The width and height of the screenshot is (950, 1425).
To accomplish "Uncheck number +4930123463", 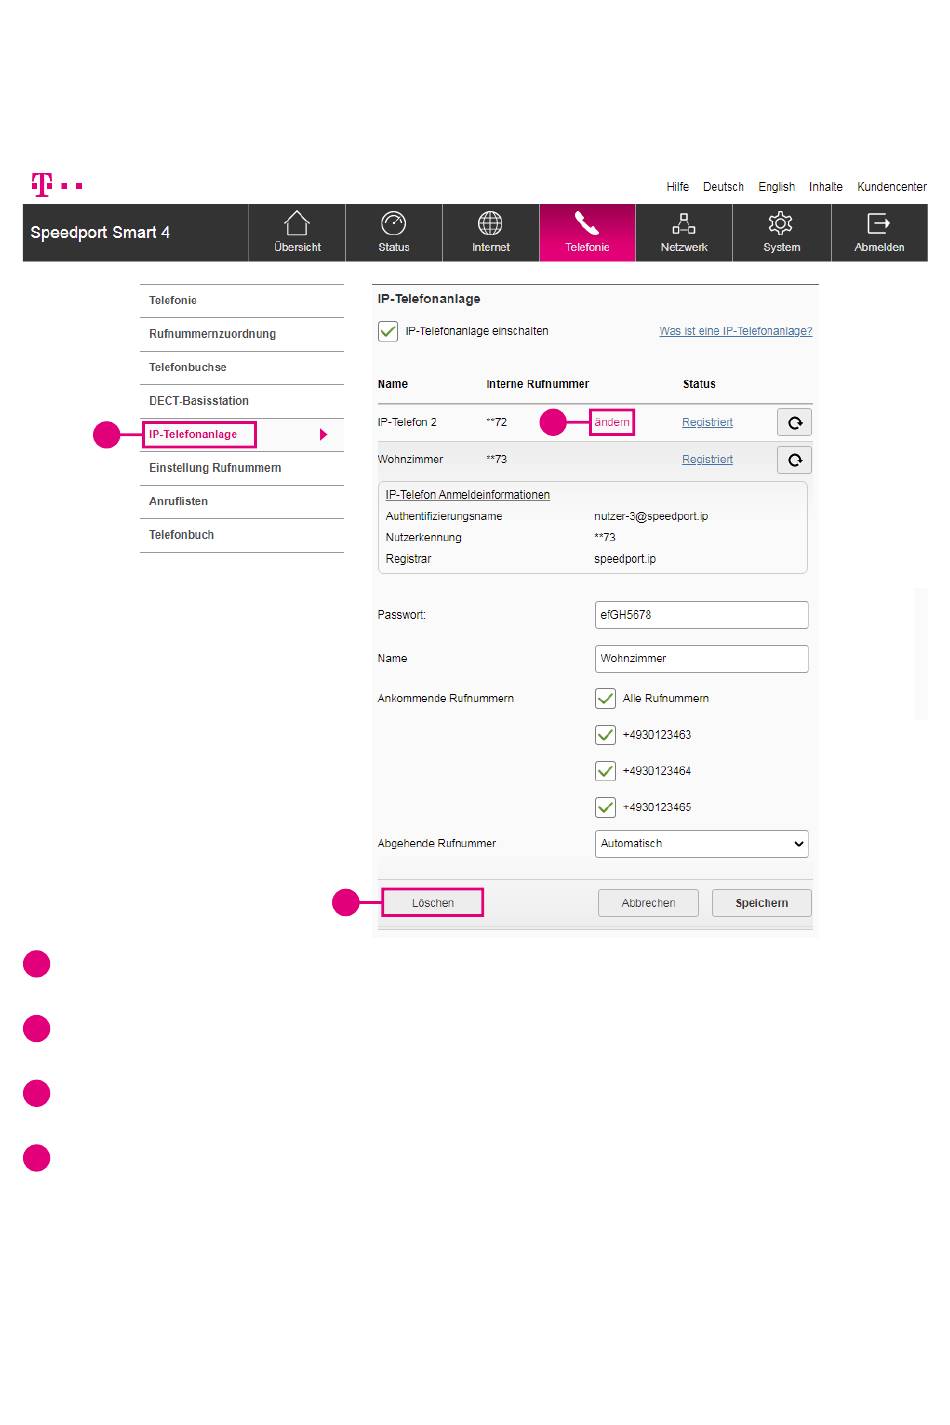I will coord(605,735).
